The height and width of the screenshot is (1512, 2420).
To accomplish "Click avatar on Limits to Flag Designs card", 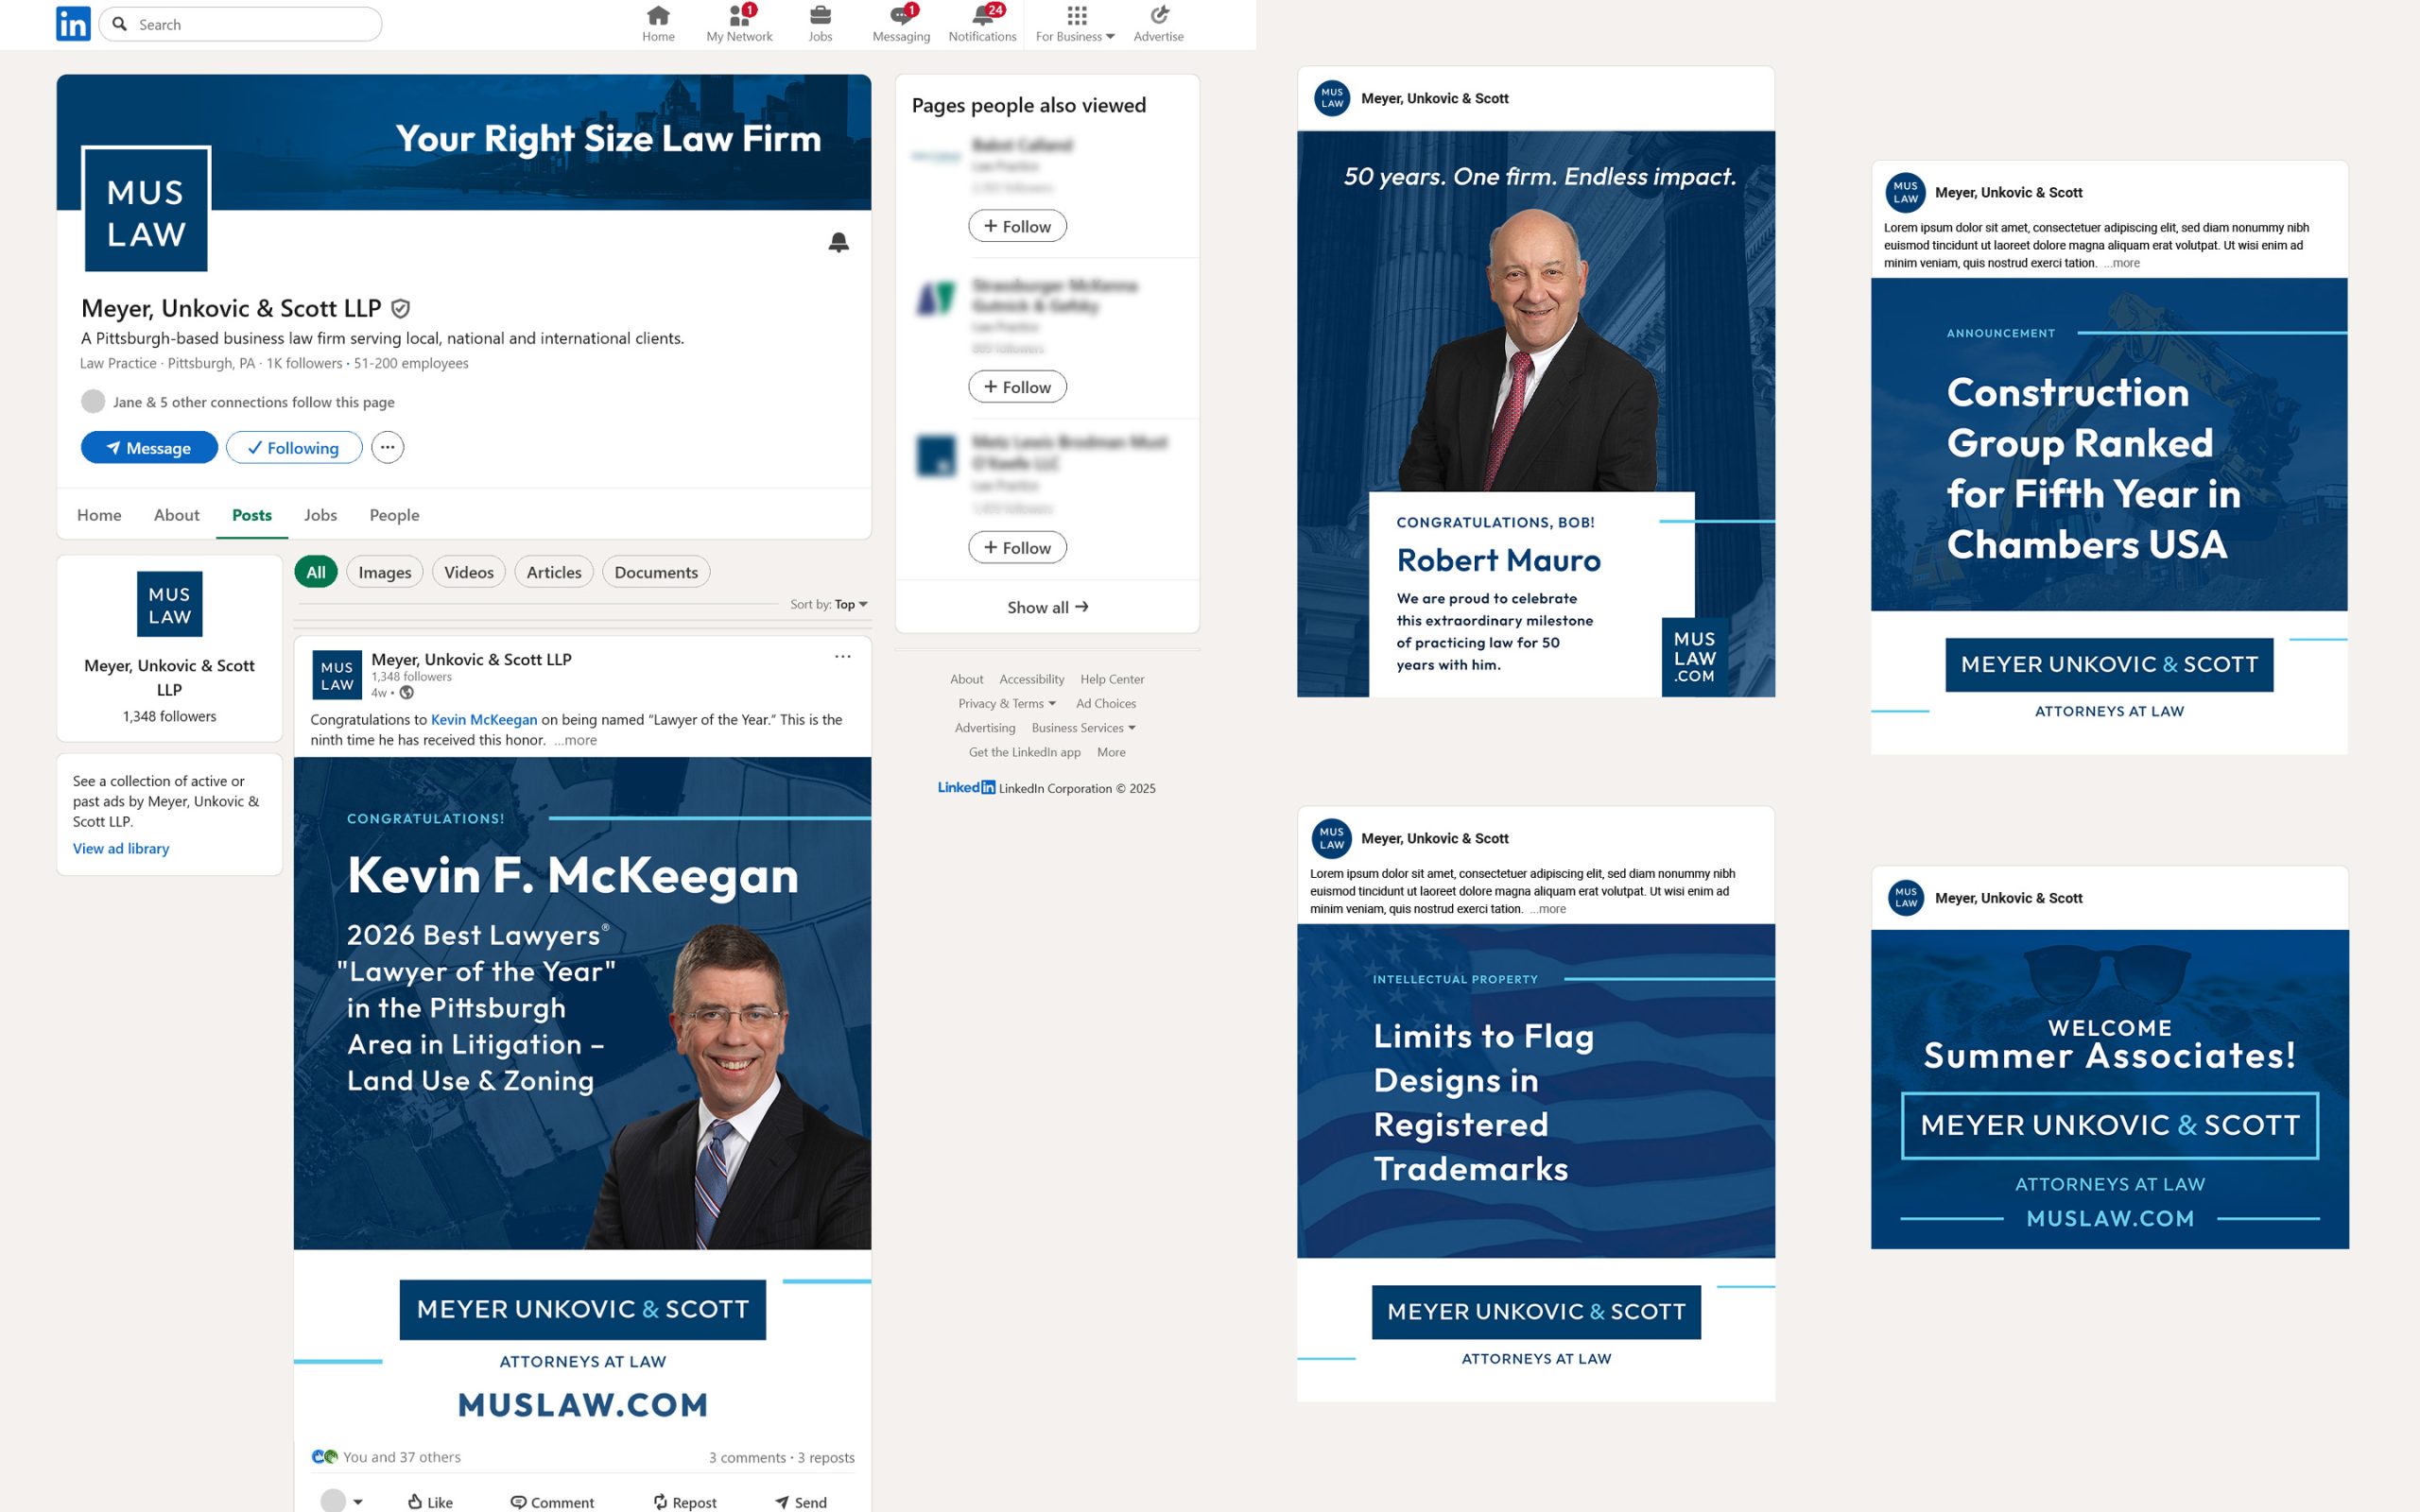I will click(1332, 838).
